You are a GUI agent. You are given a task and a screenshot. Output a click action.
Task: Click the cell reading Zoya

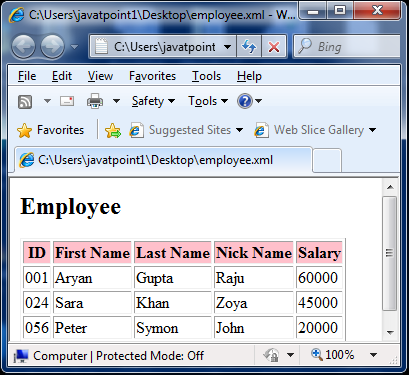(254, 302)
